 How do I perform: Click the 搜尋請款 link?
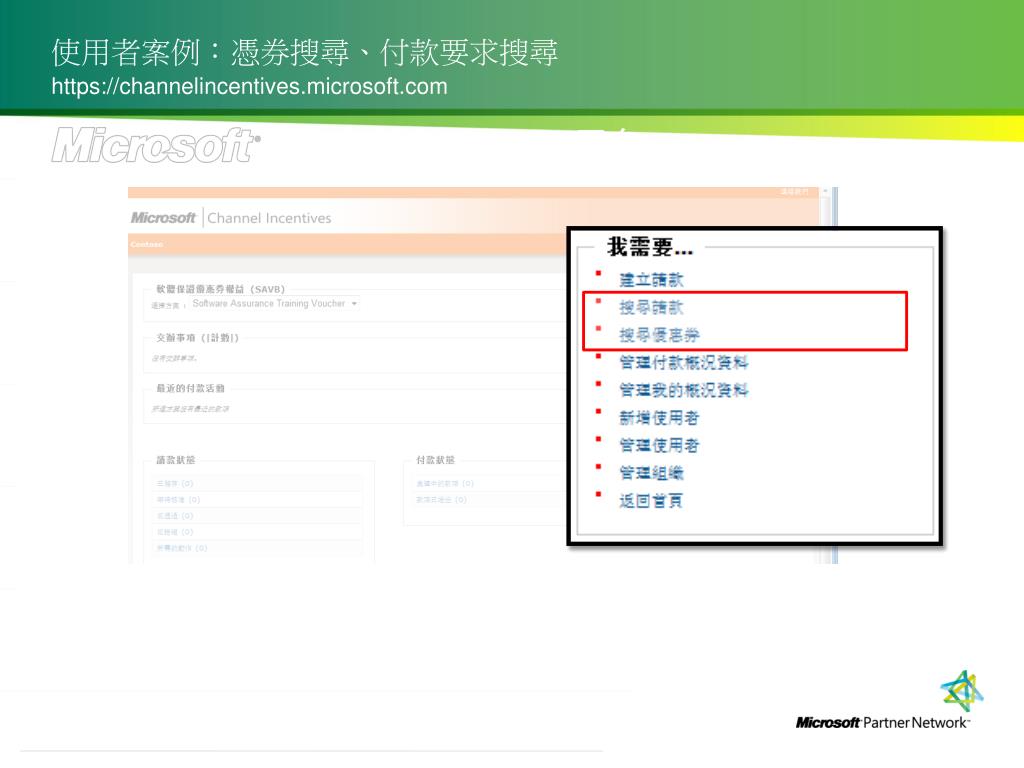click(651, 307)
